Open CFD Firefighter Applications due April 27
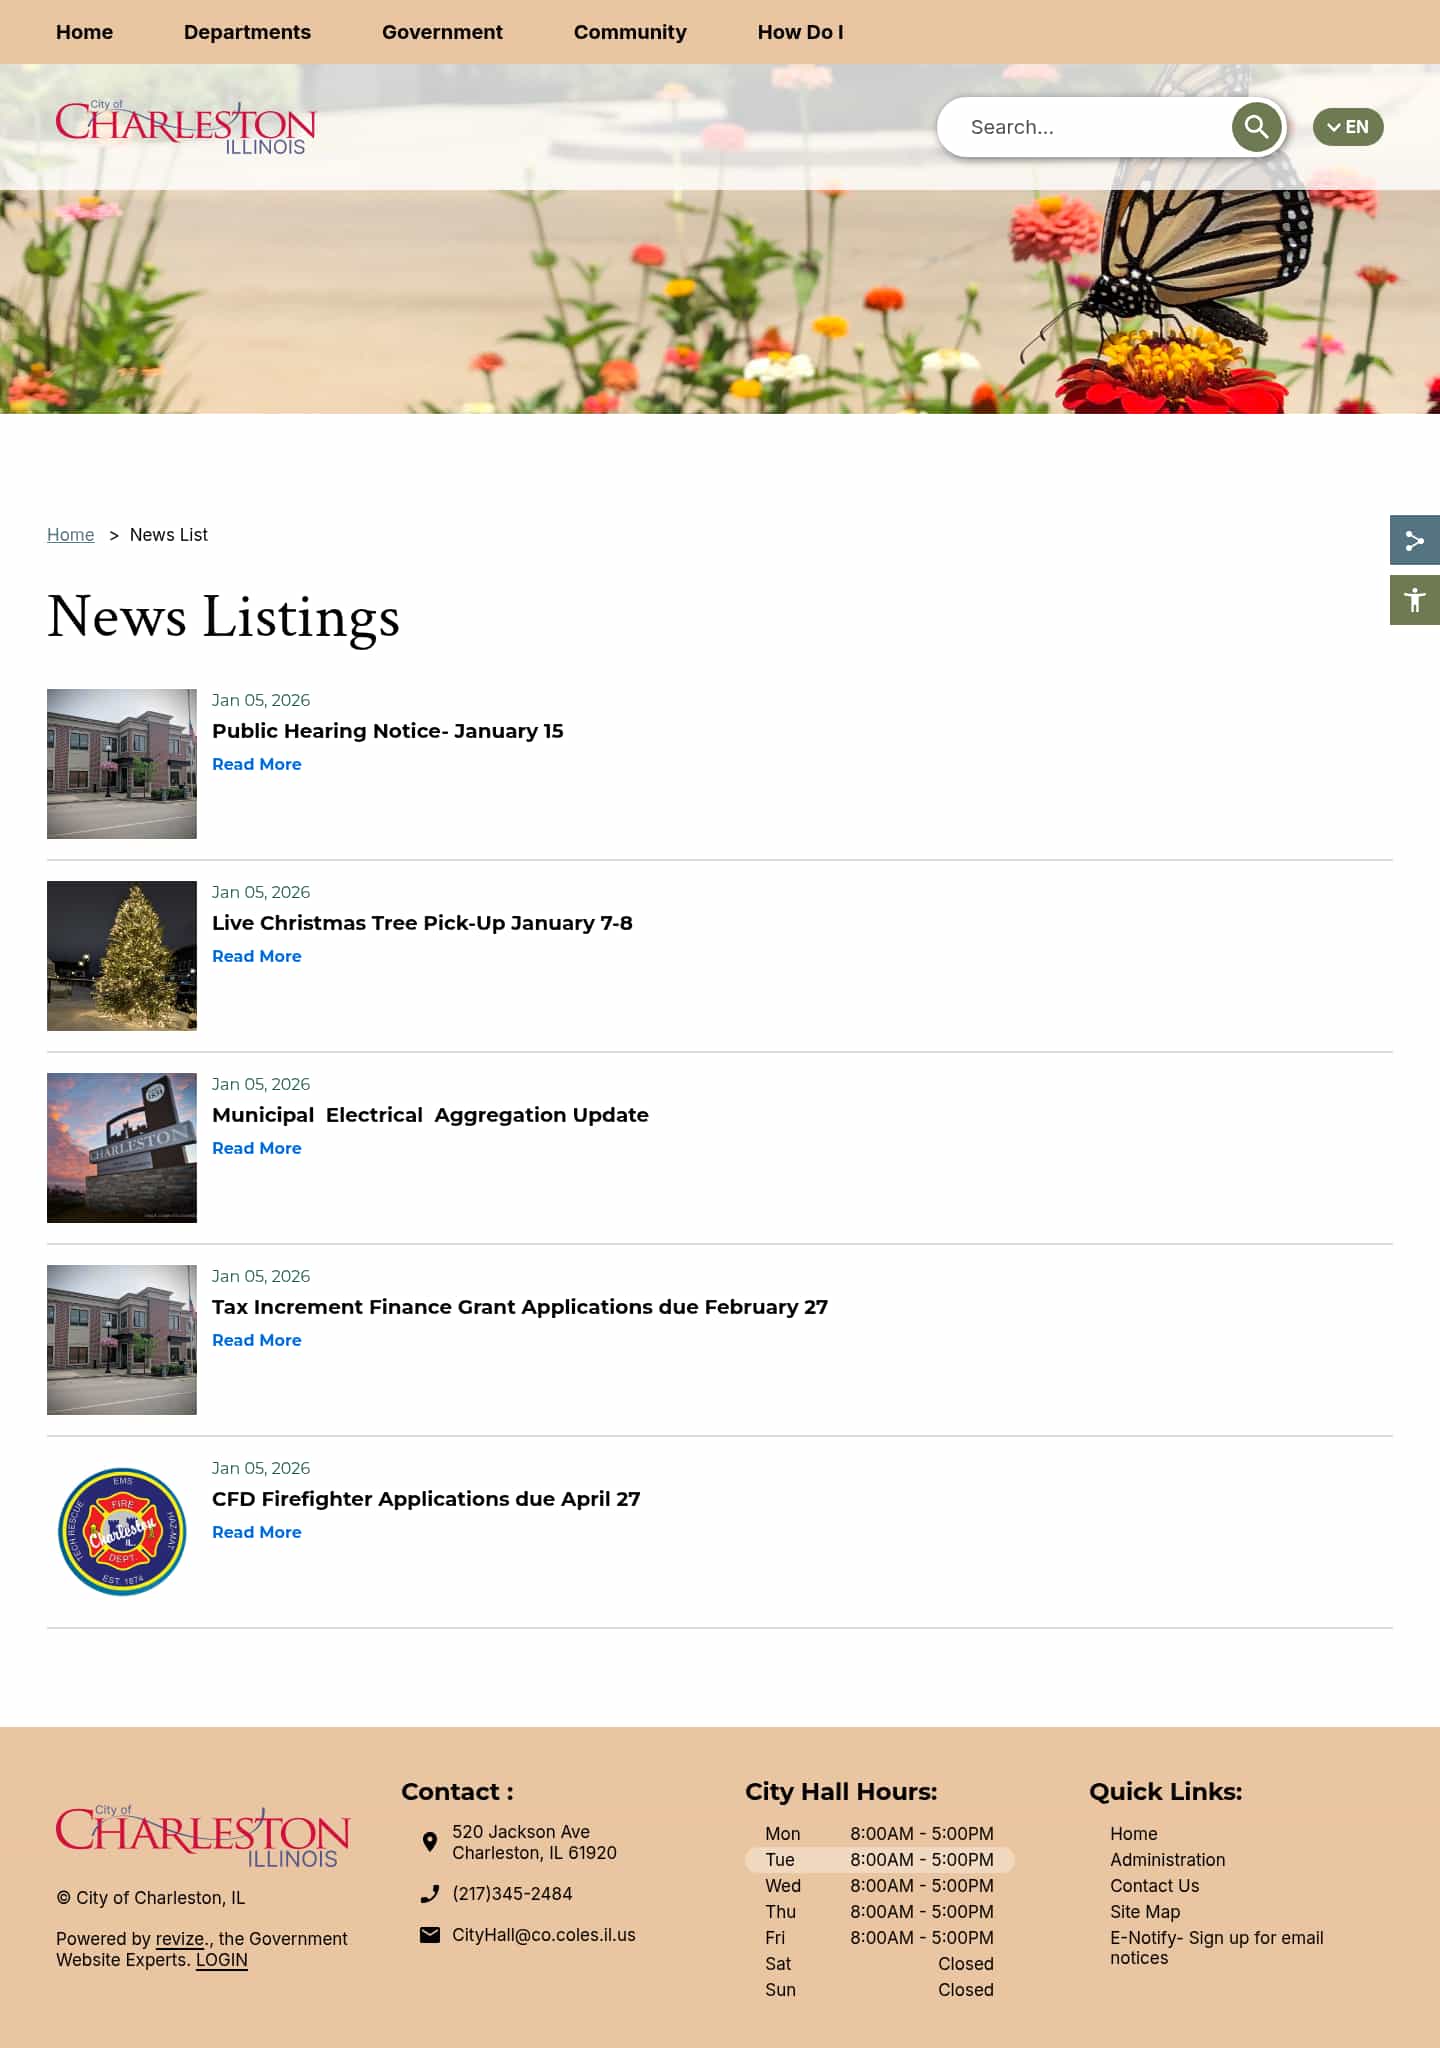The width and height of the screenshot is (1440, 2048). coord(426,1499)
